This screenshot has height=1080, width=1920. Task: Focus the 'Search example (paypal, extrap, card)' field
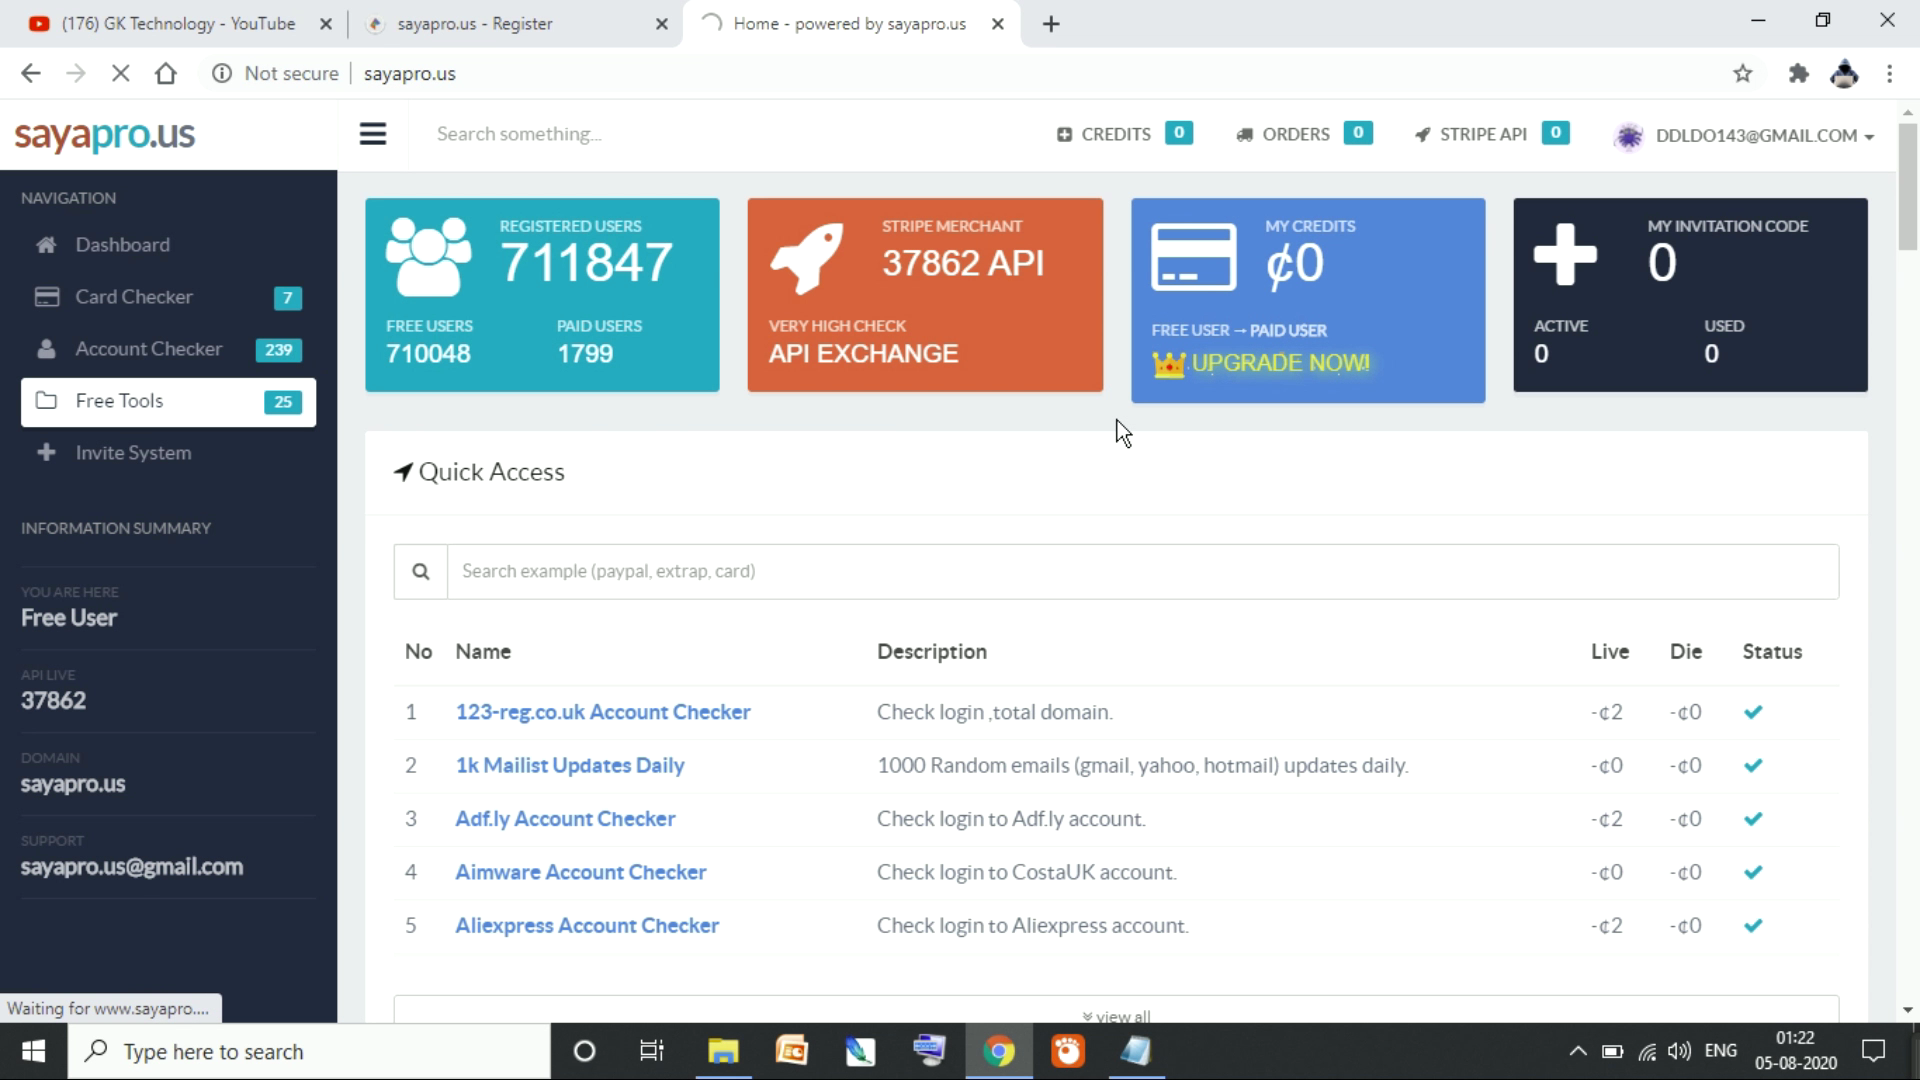pyautogui.click(x=1143, y=572)
